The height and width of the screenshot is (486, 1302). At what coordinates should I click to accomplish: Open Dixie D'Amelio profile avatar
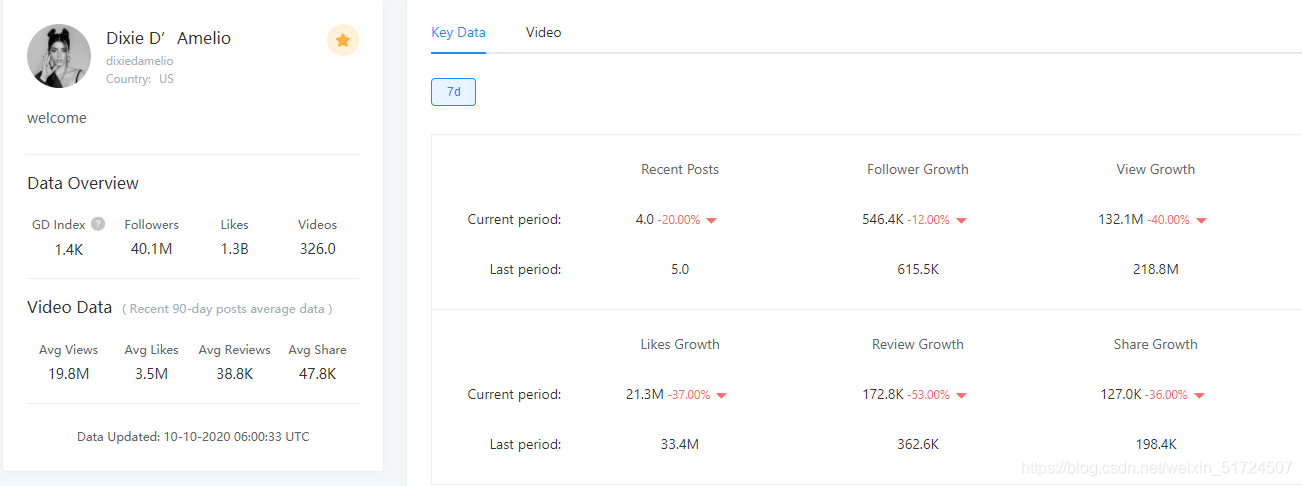[x=59, y=56]
